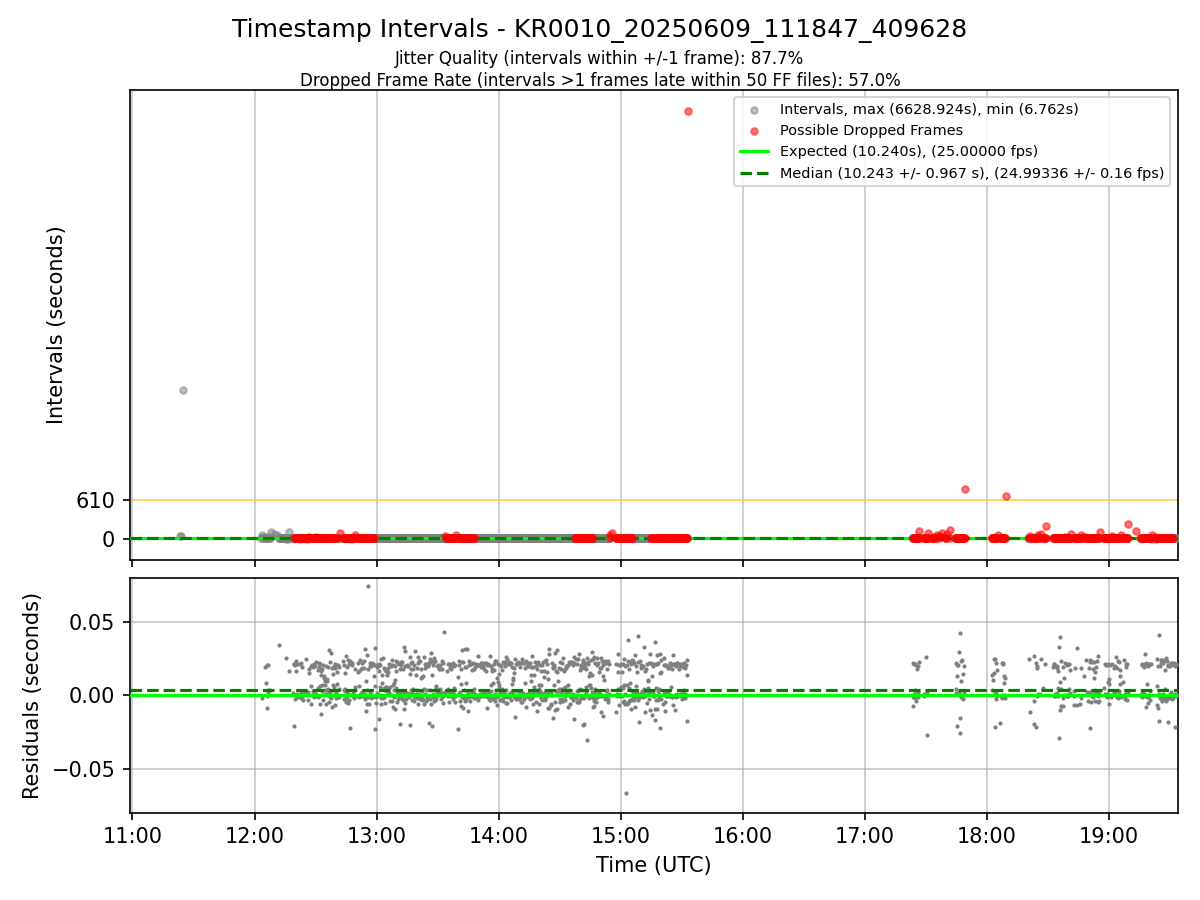Click the 'Intervals (seconds)' axis label
Viewport: 1200px width, 900px height.
pos(56,325)
